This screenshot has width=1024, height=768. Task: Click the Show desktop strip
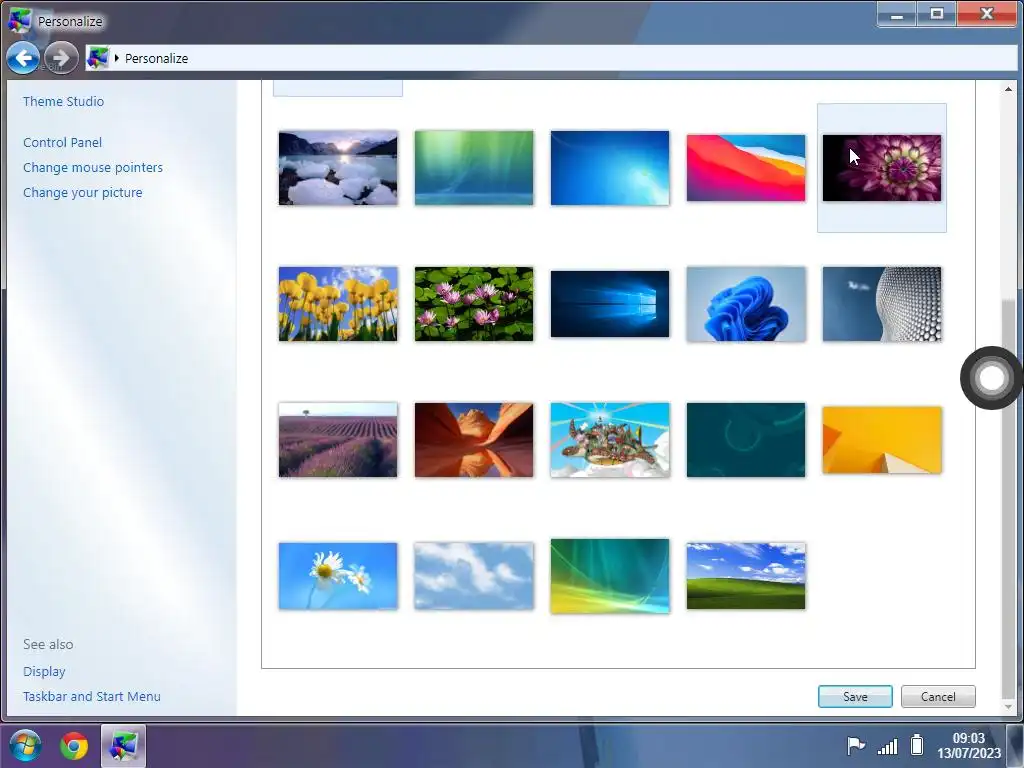1016,746
